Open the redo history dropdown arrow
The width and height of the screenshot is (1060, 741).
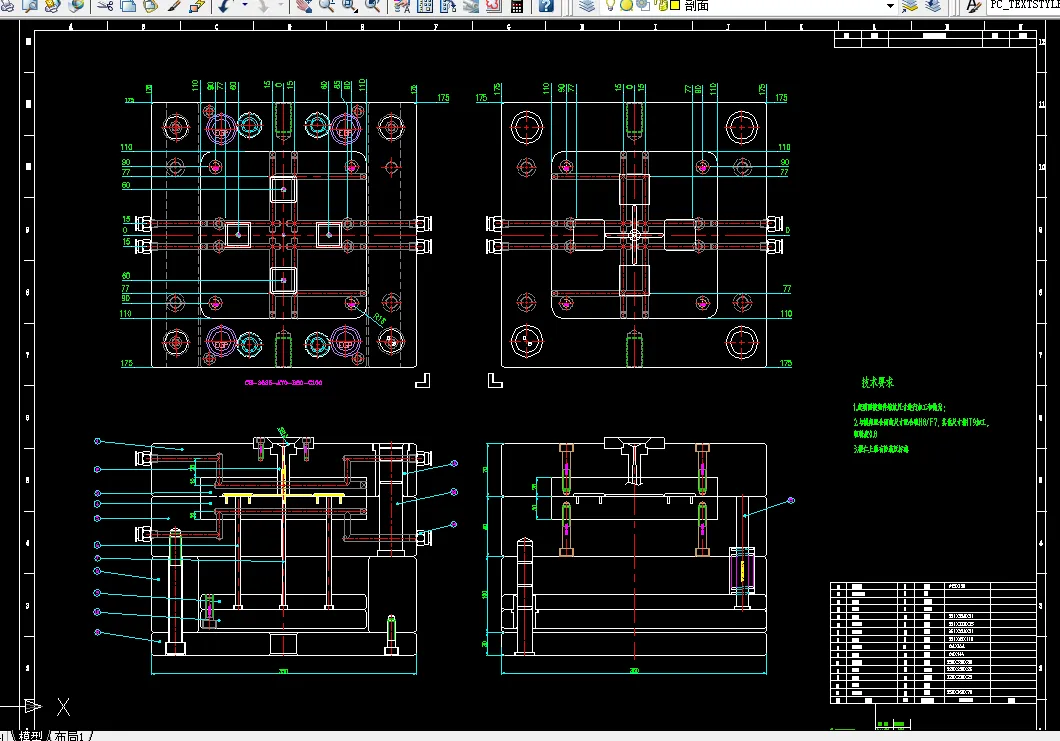[x=280, y=4]
